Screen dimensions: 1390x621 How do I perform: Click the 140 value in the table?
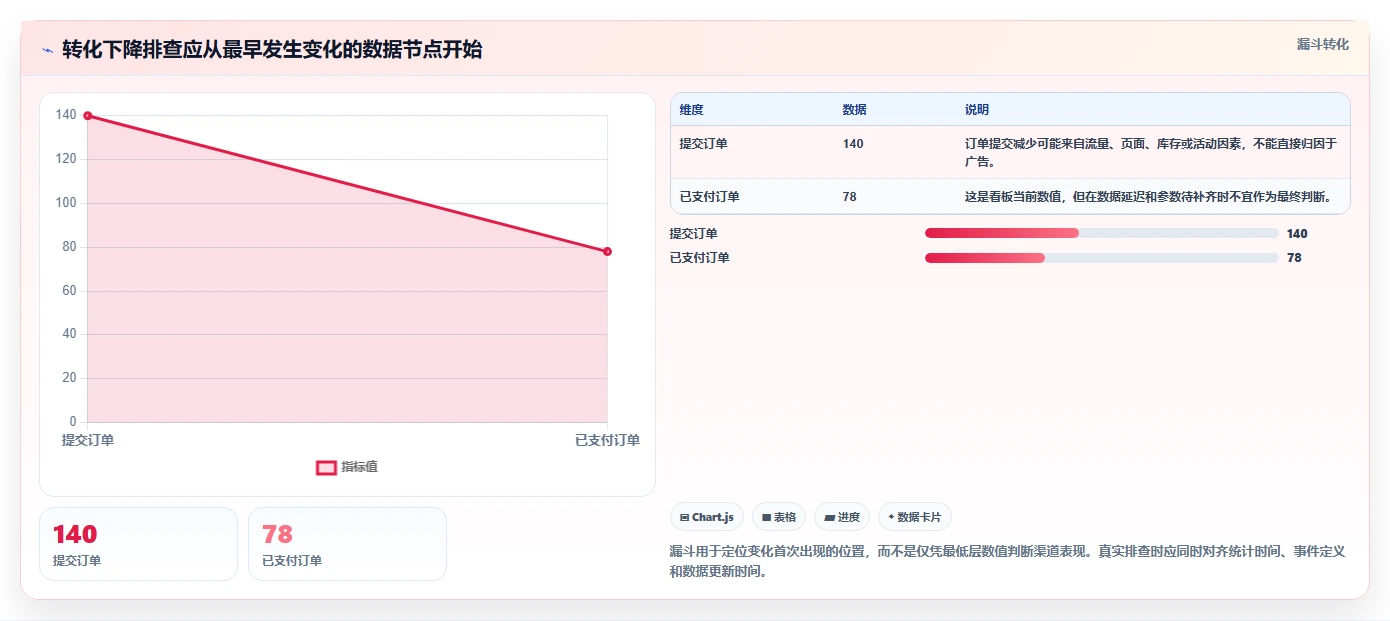click(853, 144)
